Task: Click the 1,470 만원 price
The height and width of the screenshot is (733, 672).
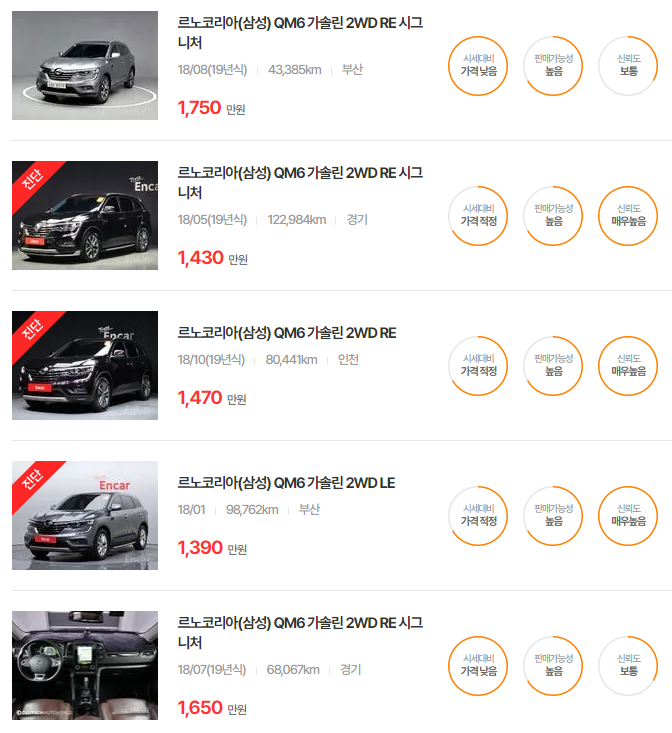Action: pyautogui.click(x=212, y=398)
